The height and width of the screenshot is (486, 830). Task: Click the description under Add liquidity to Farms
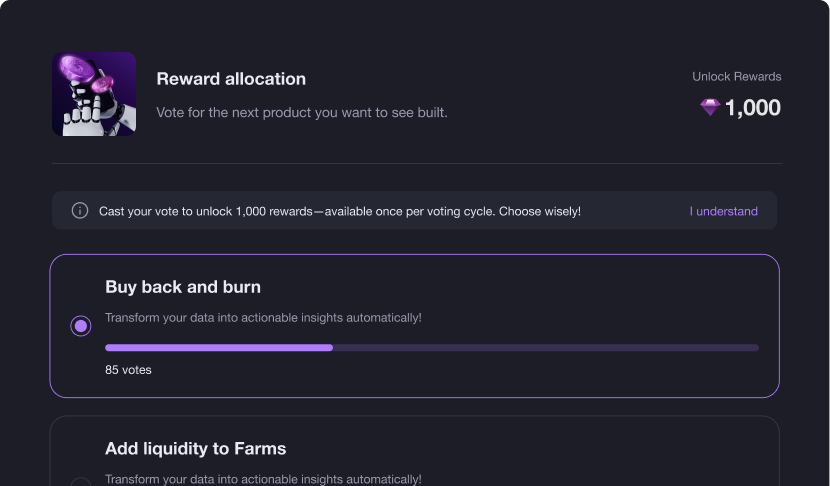click(263, 479)
